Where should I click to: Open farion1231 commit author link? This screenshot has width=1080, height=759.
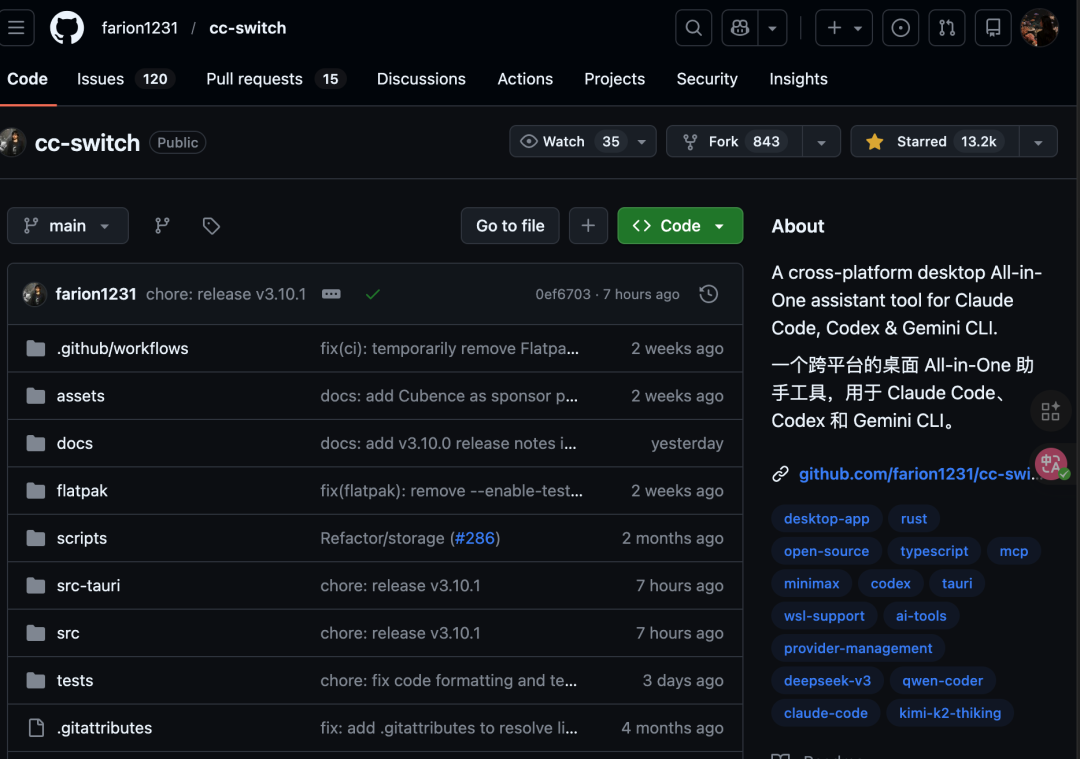tap(96, 294)
